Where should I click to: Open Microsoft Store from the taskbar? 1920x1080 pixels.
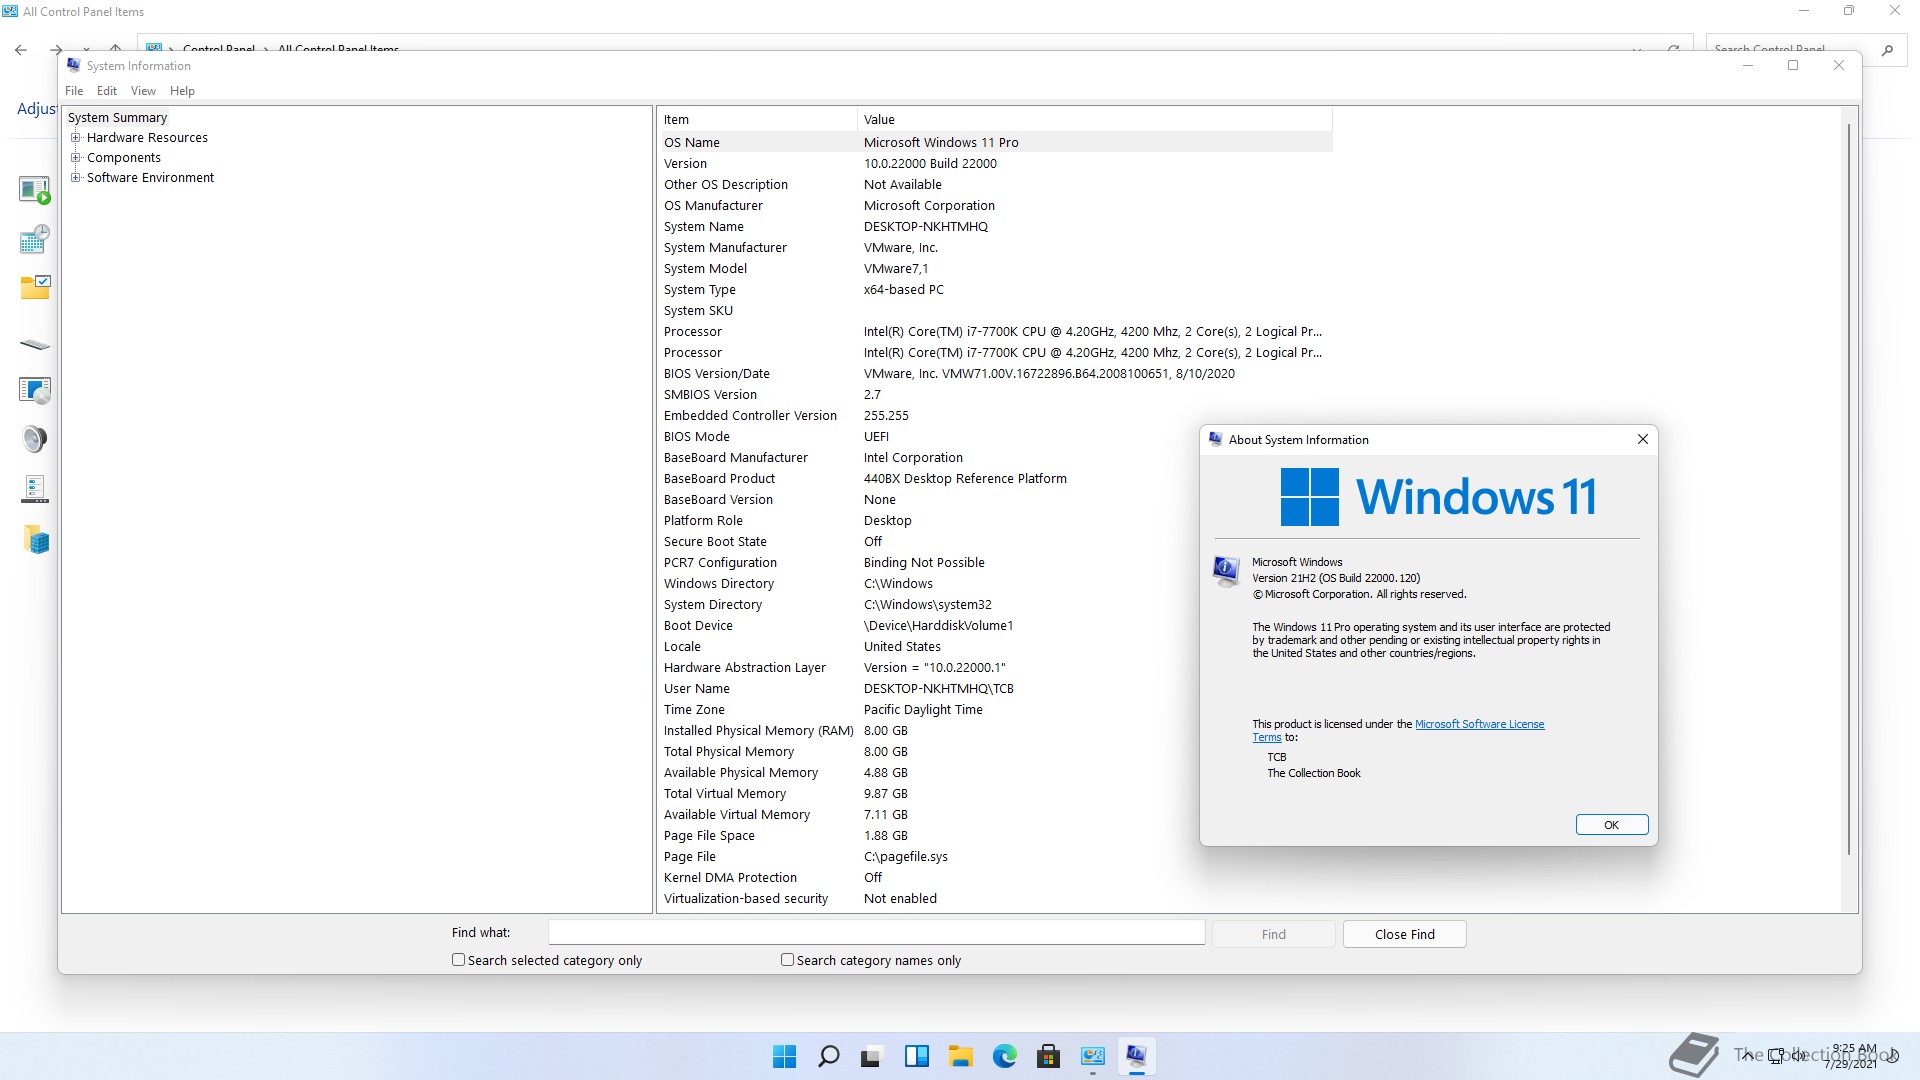[x=1048, y=1056]
